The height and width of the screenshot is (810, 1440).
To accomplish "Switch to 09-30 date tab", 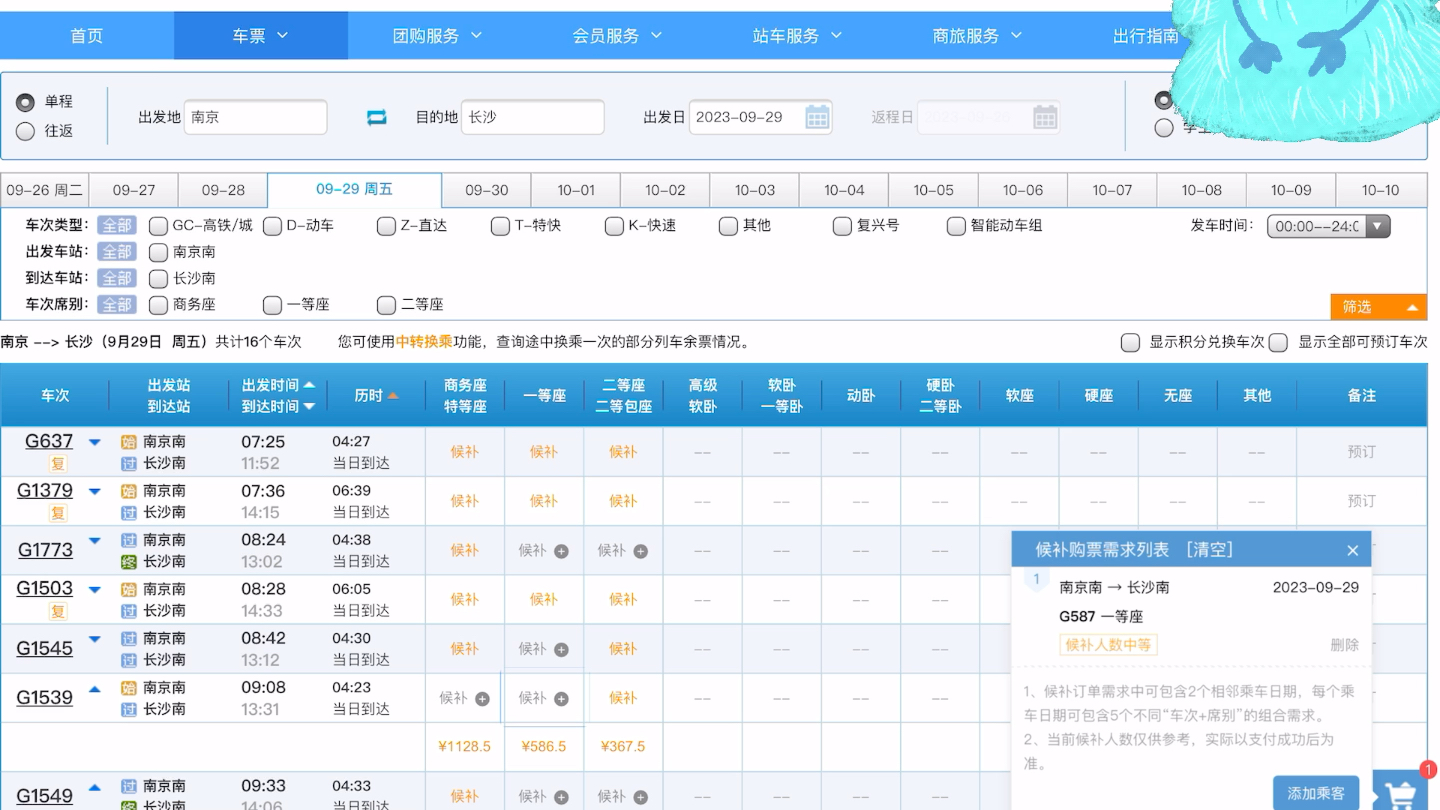I will (486, 190).
